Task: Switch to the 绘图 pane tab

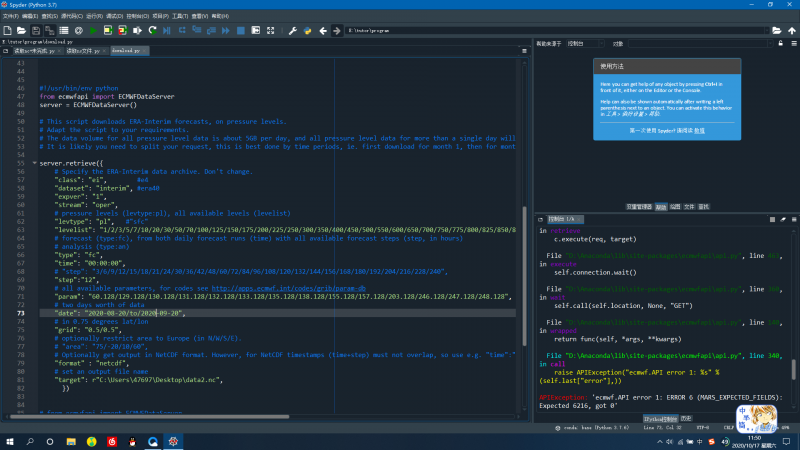Action: click(x=675, y=206)
